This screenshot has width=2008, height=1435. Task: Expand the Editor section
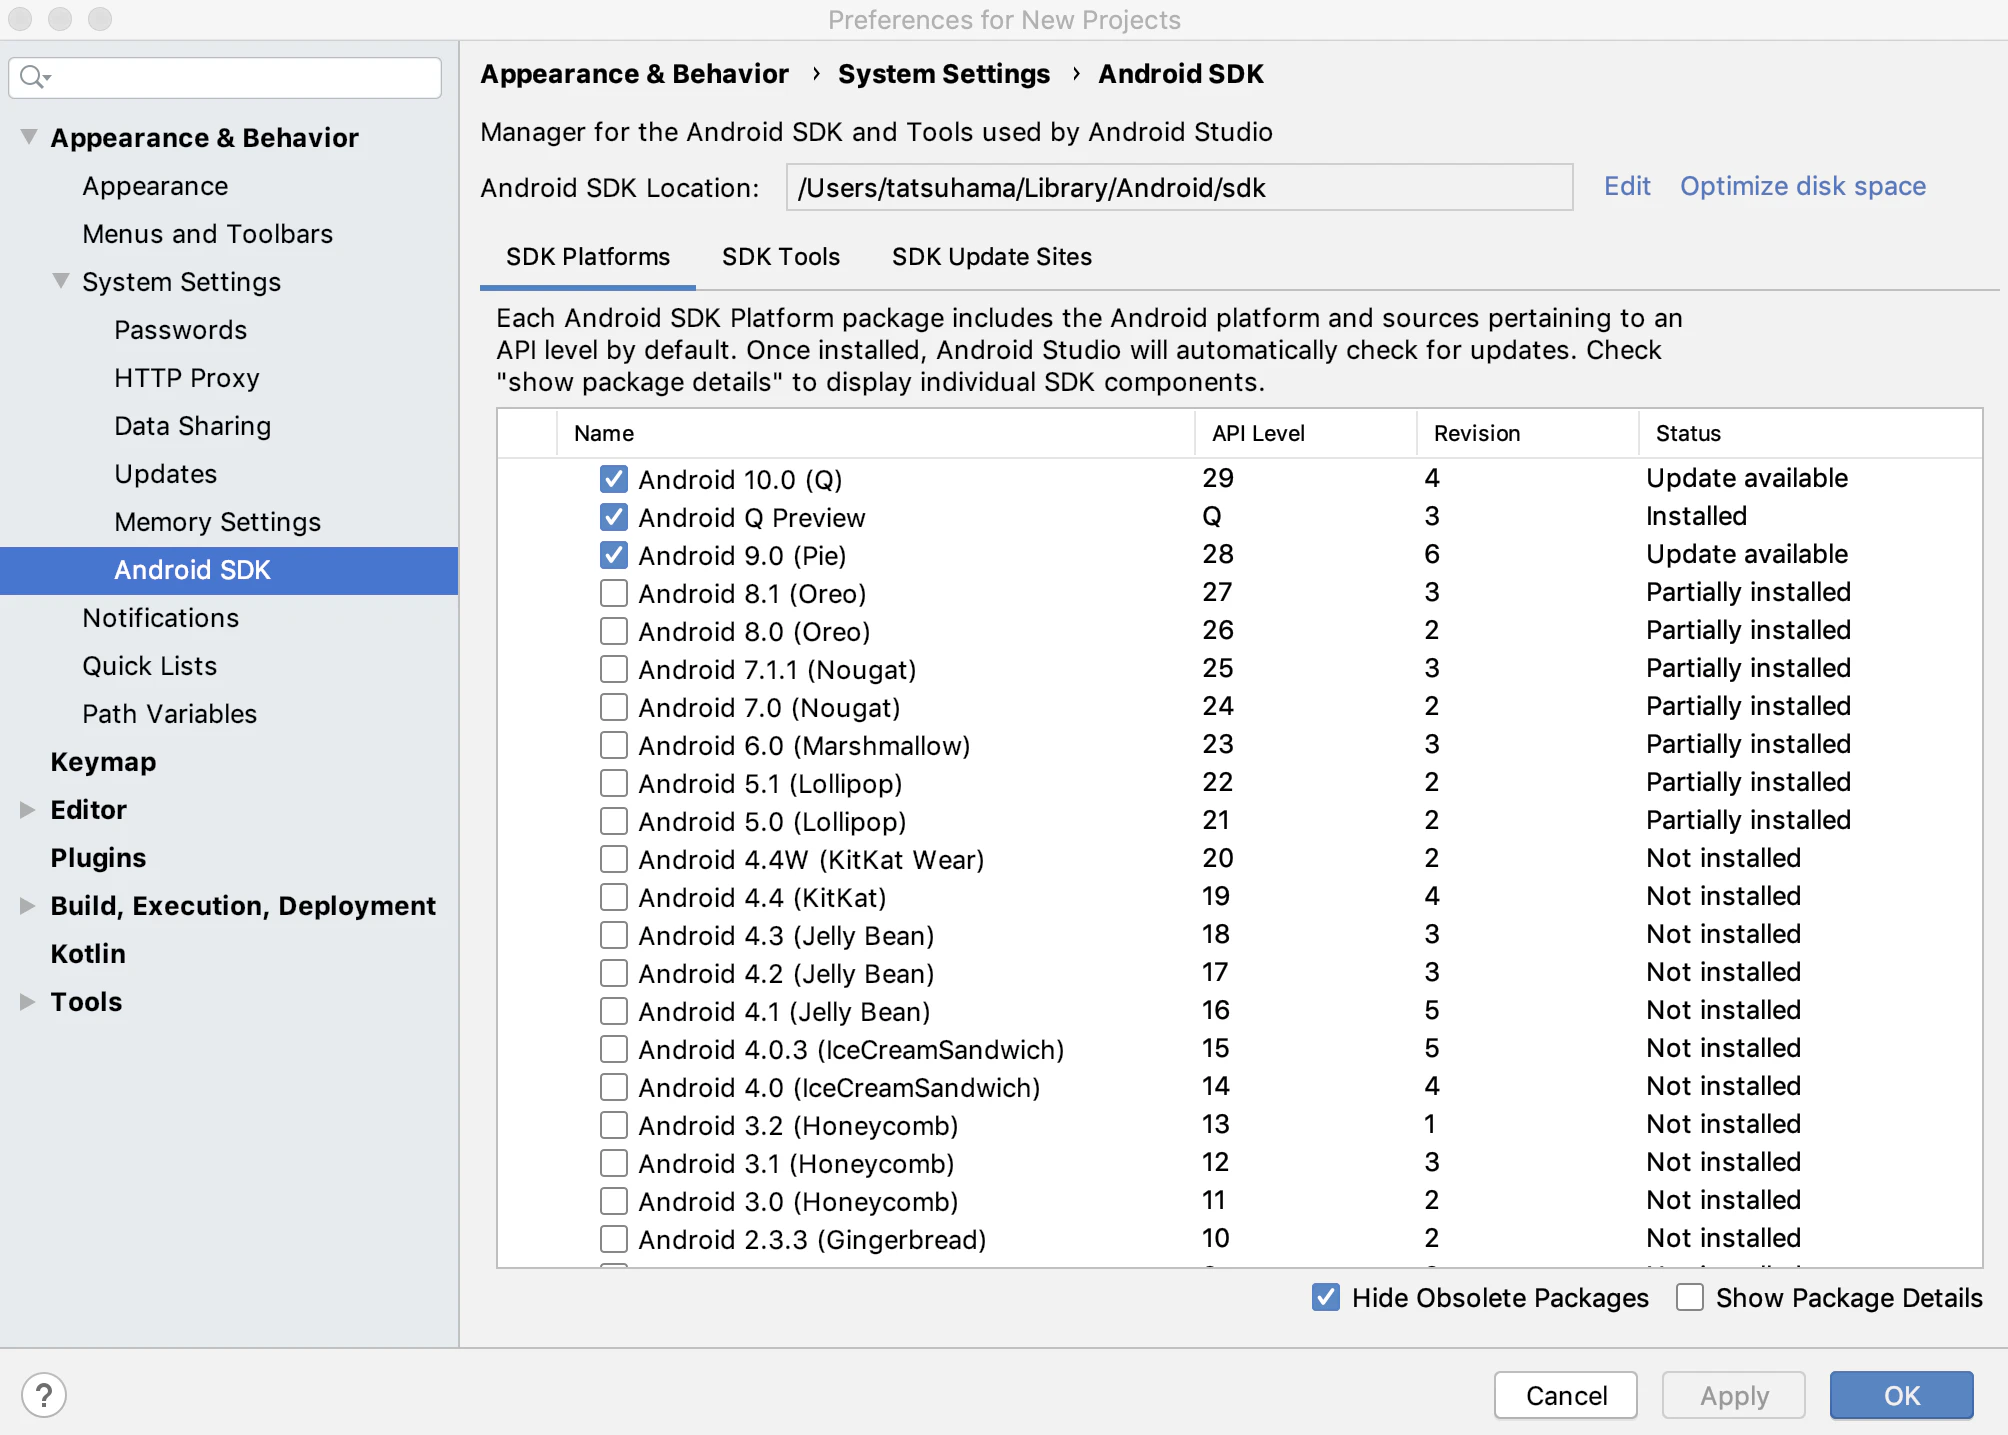coord(27,809)
